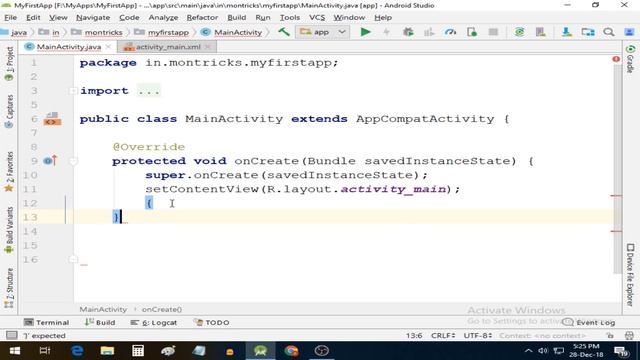
Task: Open the TODO tool window
Action: (x=211, y=322)
